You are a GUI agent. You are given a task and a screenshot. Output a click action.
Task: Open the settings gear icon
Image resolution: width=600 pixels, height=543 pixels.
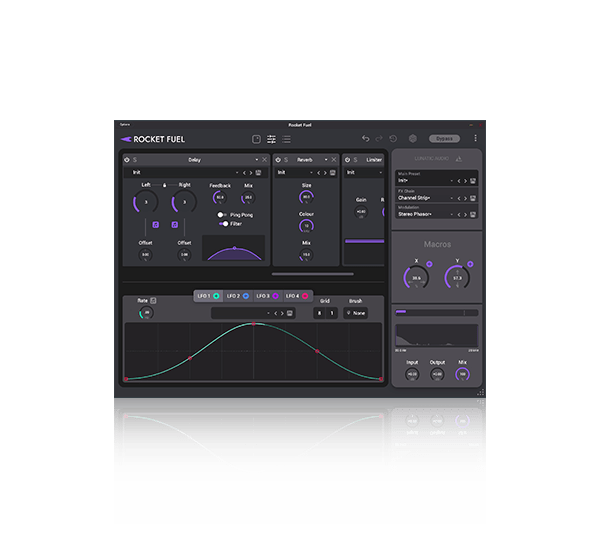pos(411,139)
